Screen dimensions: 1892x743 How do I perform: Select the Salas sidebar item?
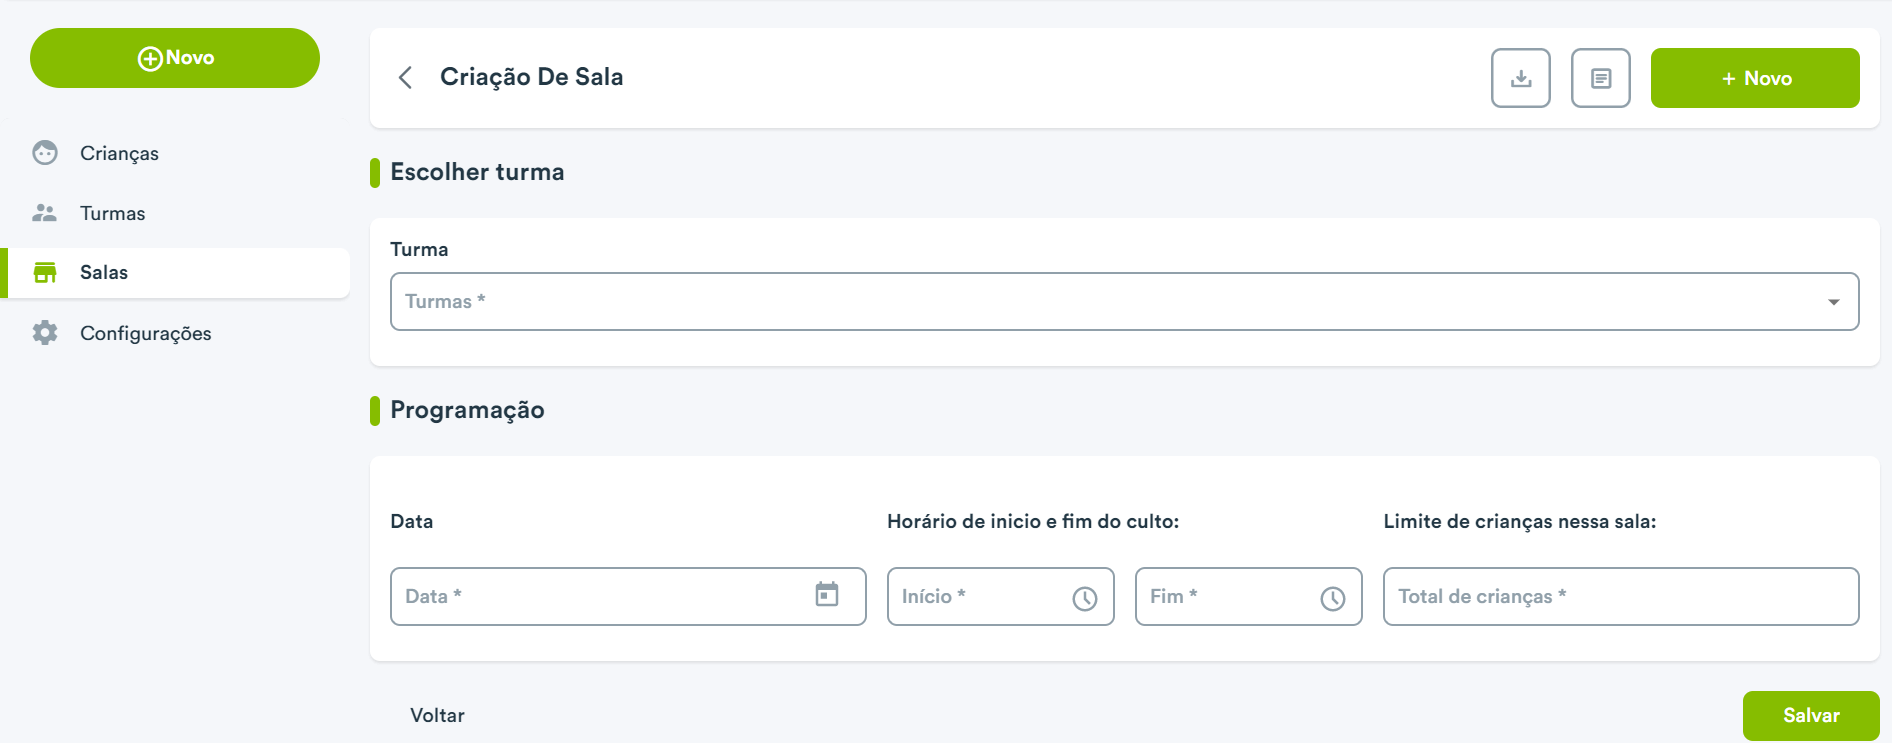[175, 273]
